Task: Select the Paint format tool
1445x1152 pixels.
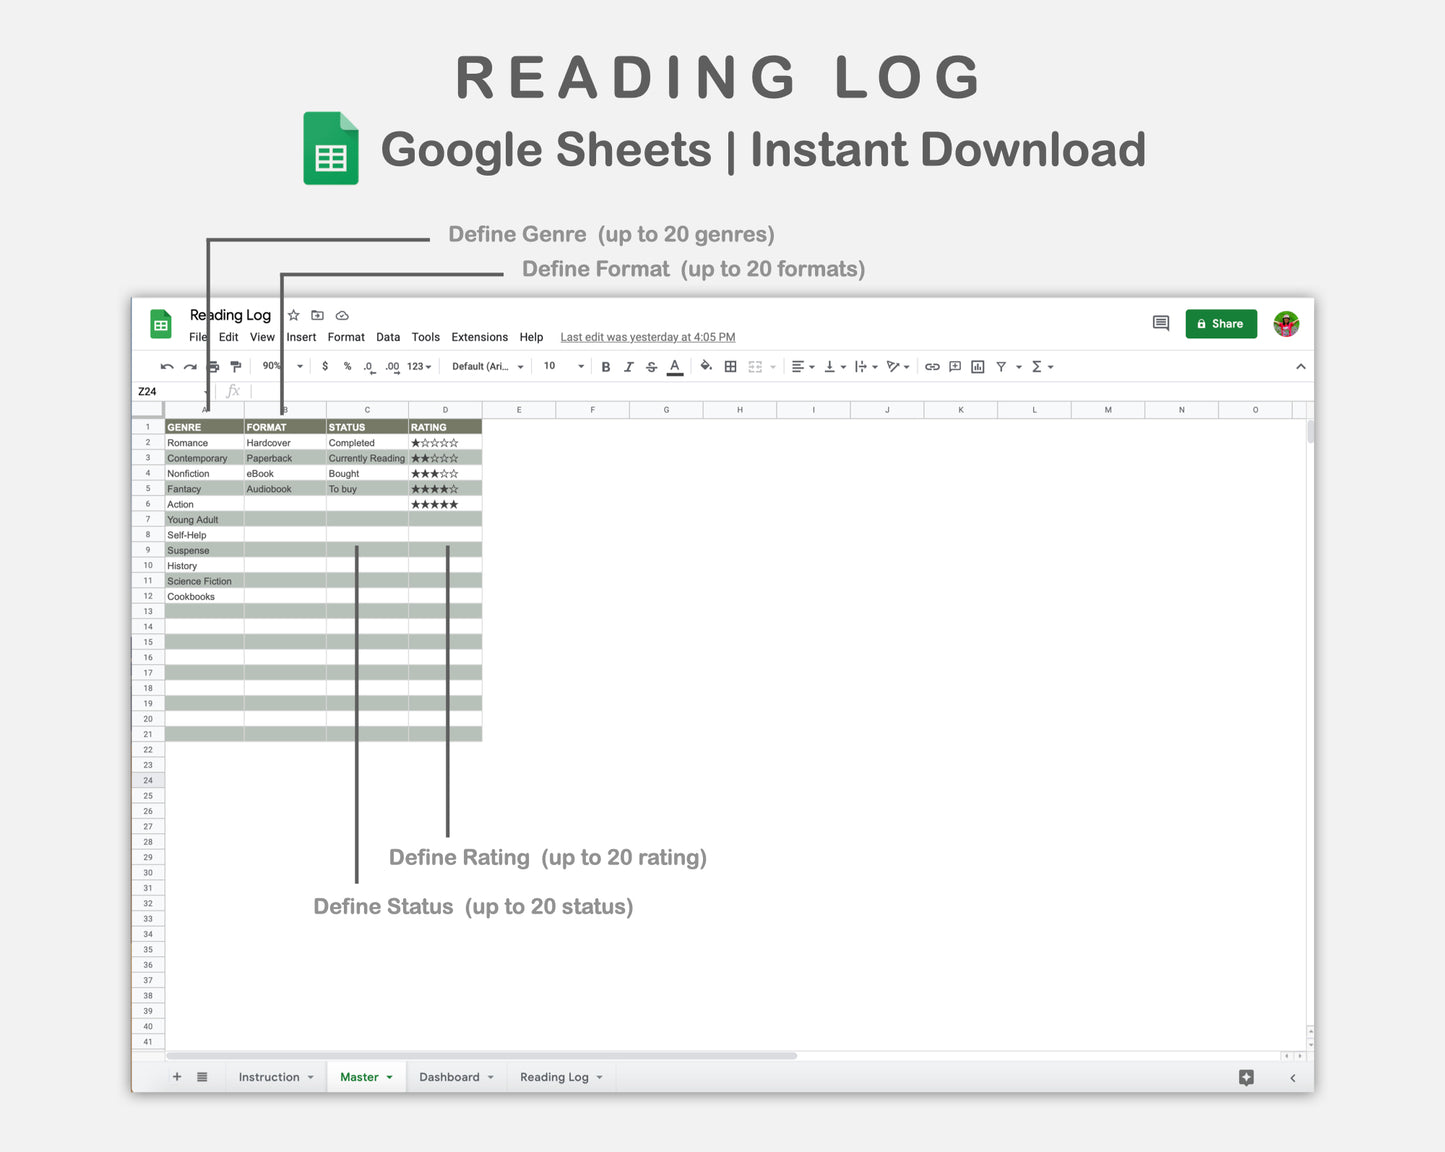Action: tap(236, 366)
